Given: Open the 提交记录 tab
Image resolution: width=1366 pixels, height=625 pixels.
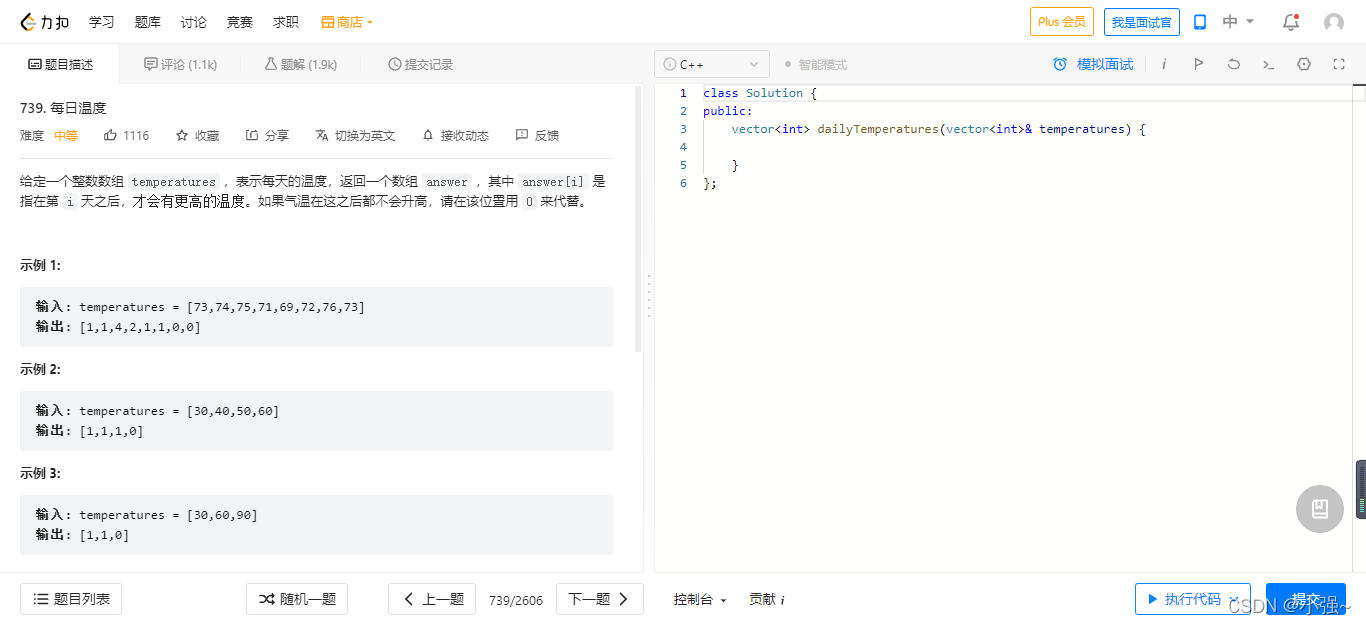Looking at the screenshot, I should point(420,64).
